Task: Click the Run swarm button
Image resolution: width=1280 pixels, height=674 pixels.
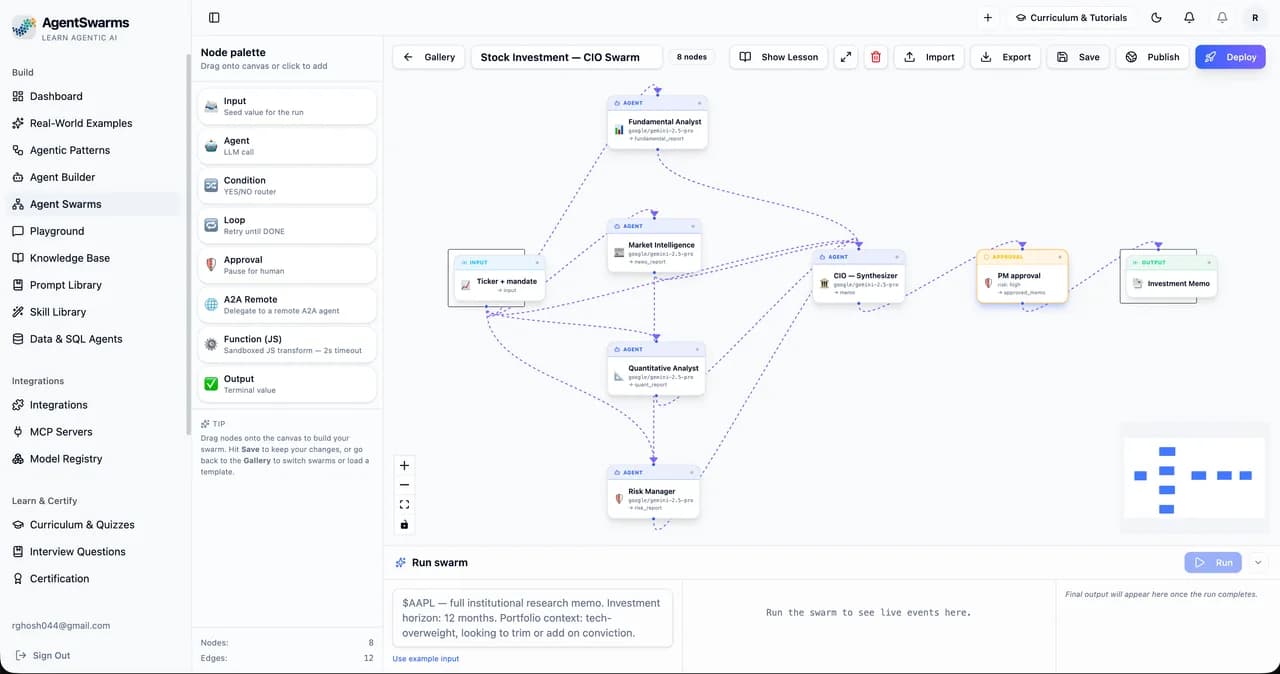Action: point(1213,563)
